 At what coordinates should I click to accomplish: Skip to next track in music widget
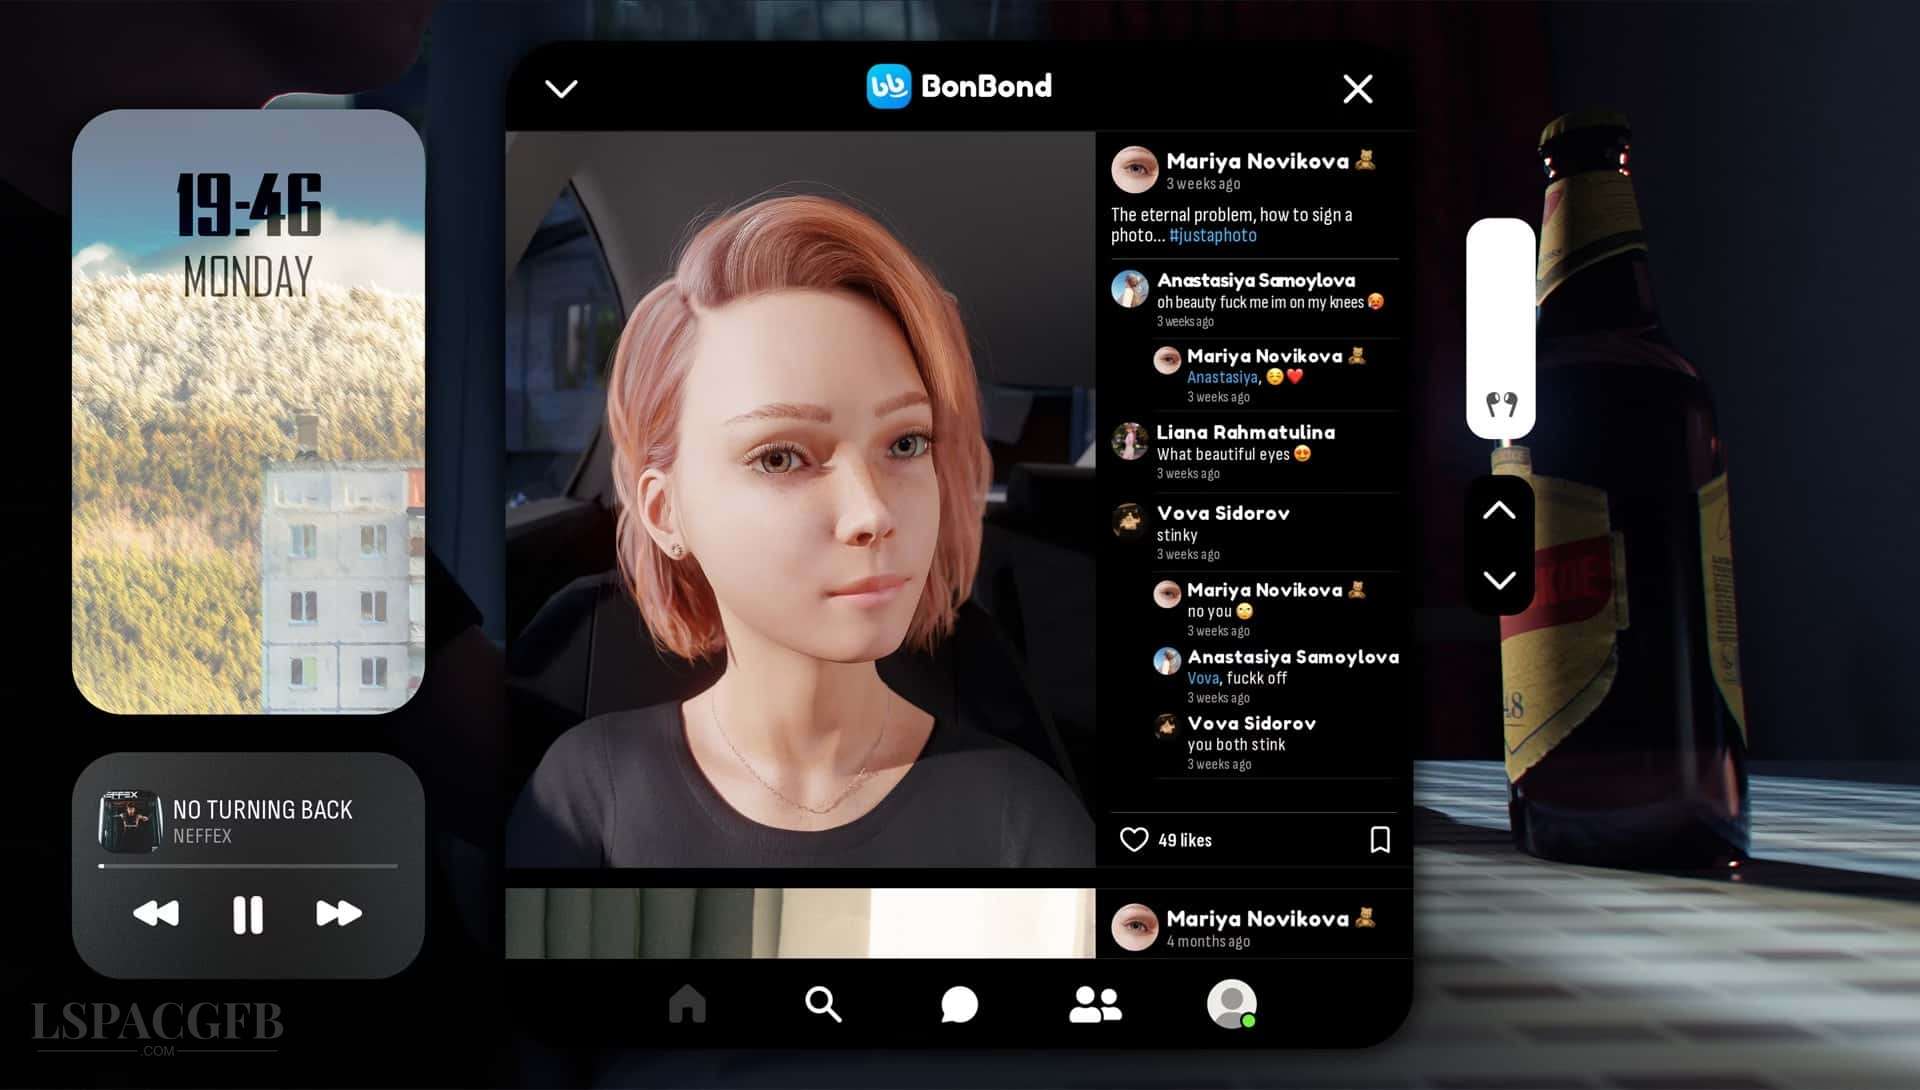click(x=338, y=913)
